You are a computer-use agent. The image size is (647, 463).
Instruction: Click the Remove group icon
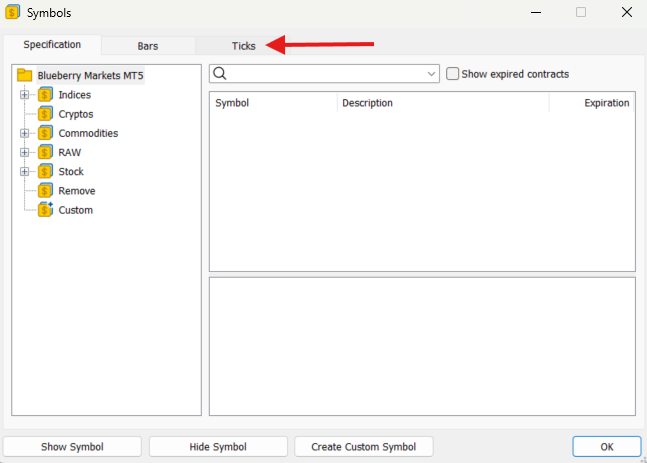(x=45, y=190)
